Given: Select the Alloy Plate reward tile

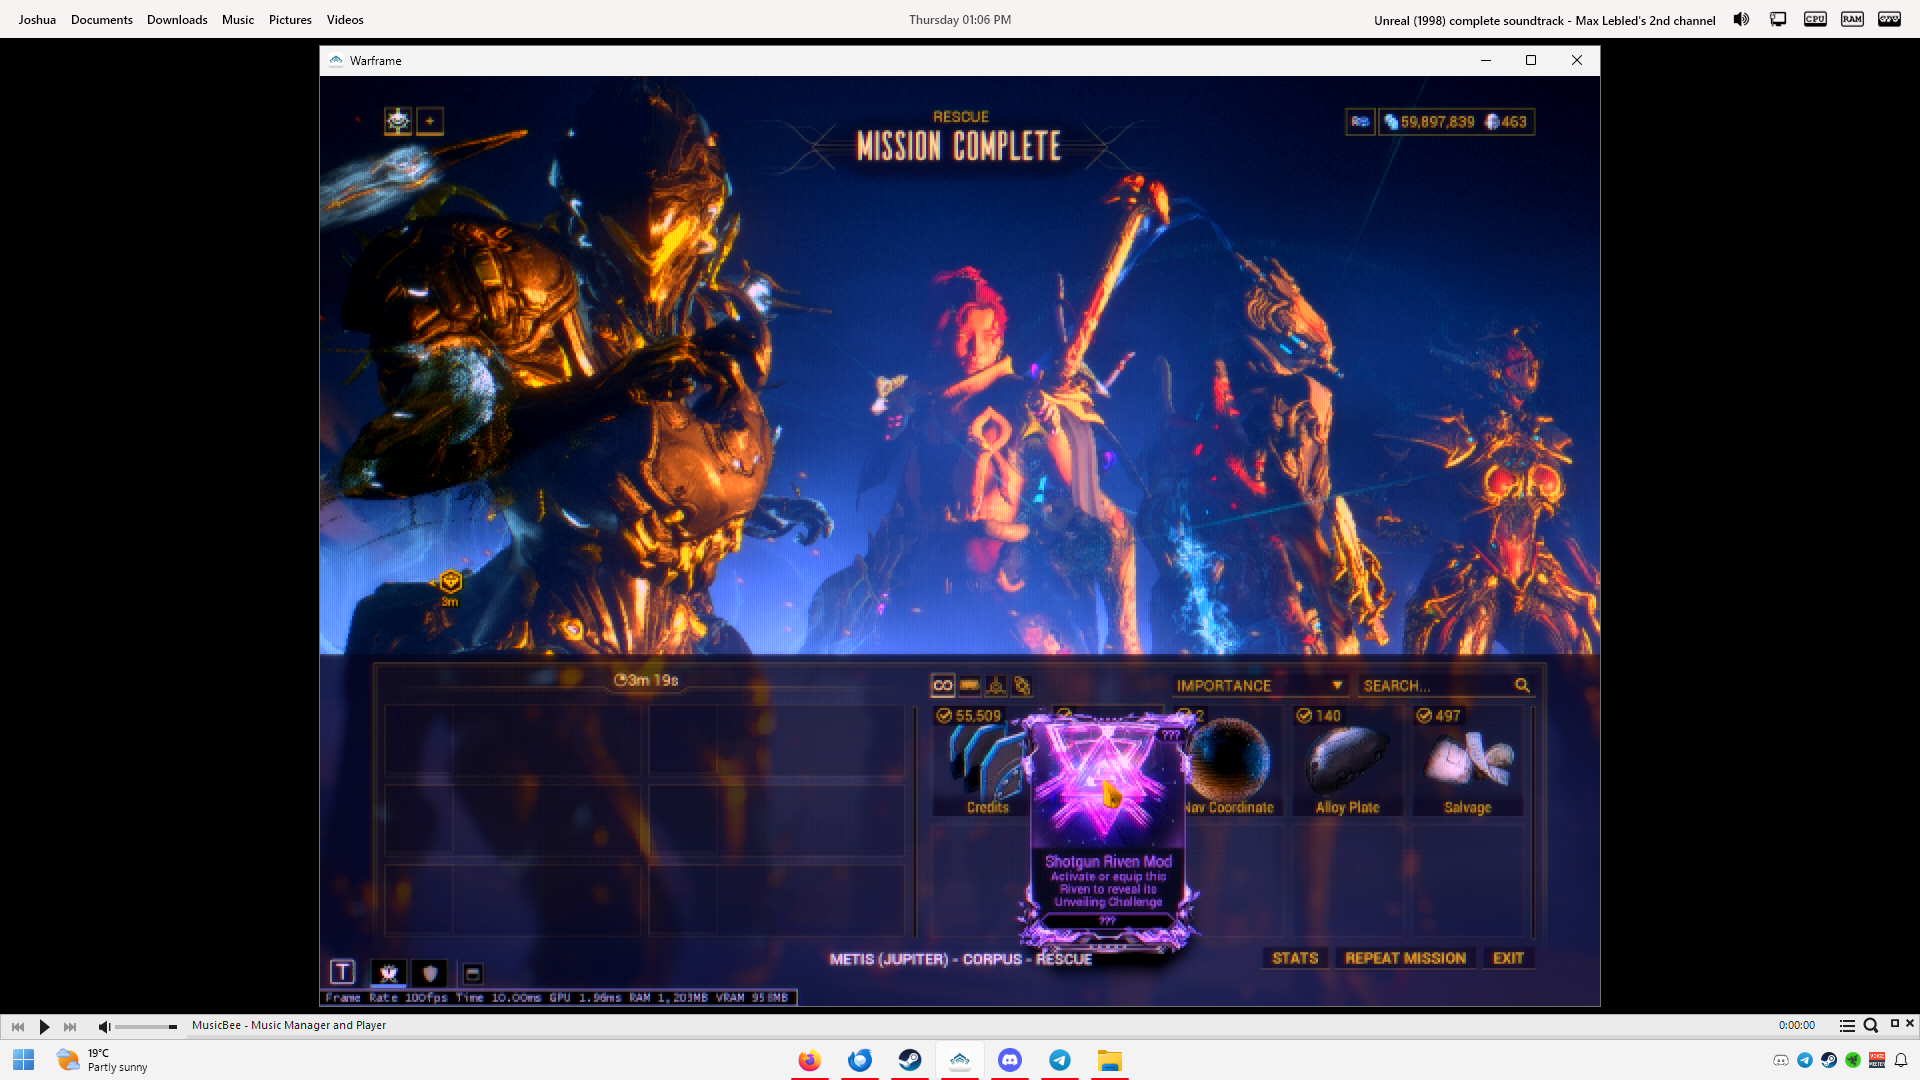Looking at the screenshot, I should 1347,762.
